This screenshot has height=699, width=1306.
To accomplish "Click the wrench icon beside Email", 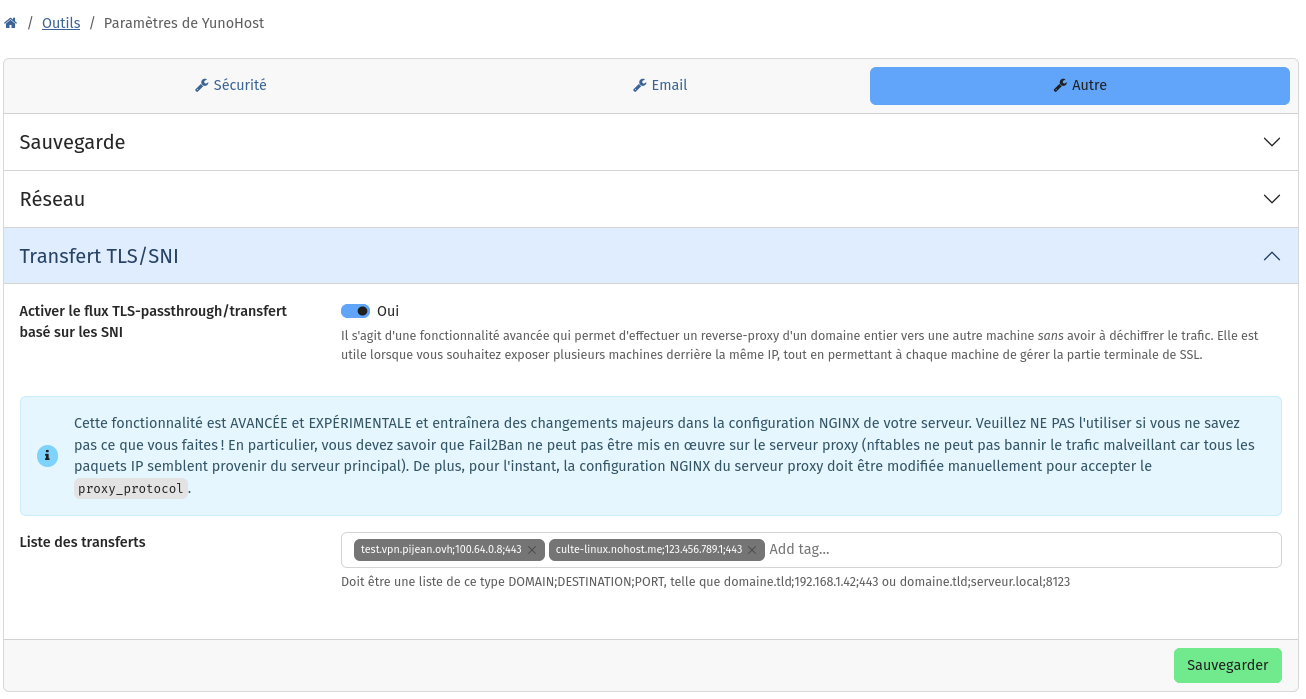I will click(639, 86).
